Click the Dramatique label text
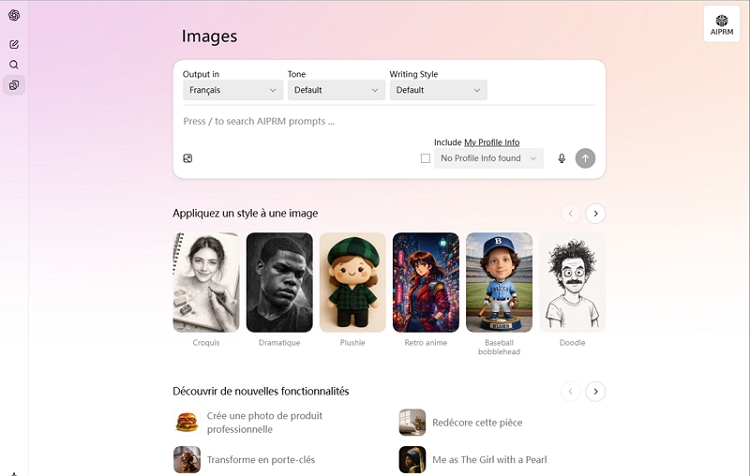 (x=279, y=343)
